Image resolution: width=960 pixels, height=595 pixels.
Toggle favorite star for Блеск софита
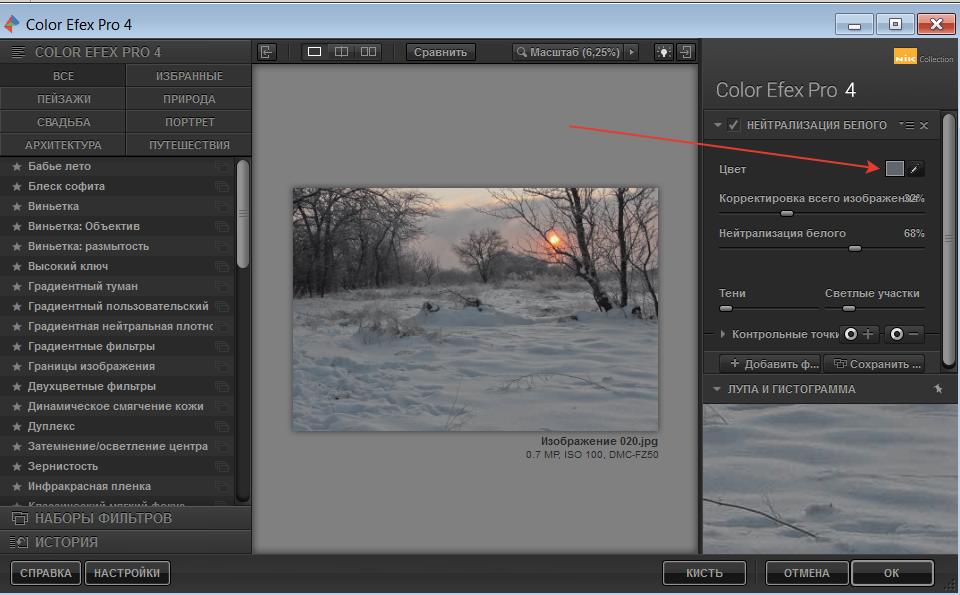tap(17, 187)
